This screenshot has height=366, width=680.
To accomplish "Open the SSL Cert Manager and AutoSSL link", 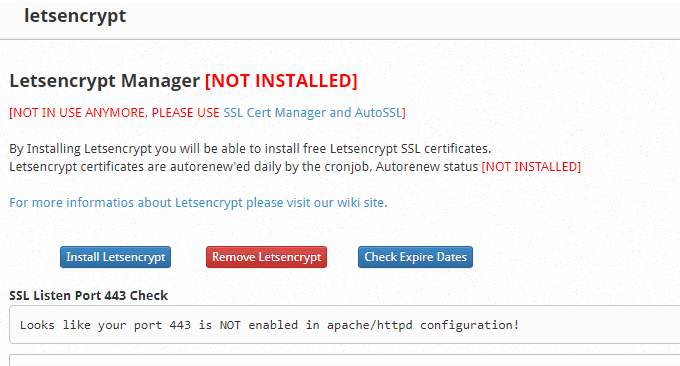I will pos(313,113).
